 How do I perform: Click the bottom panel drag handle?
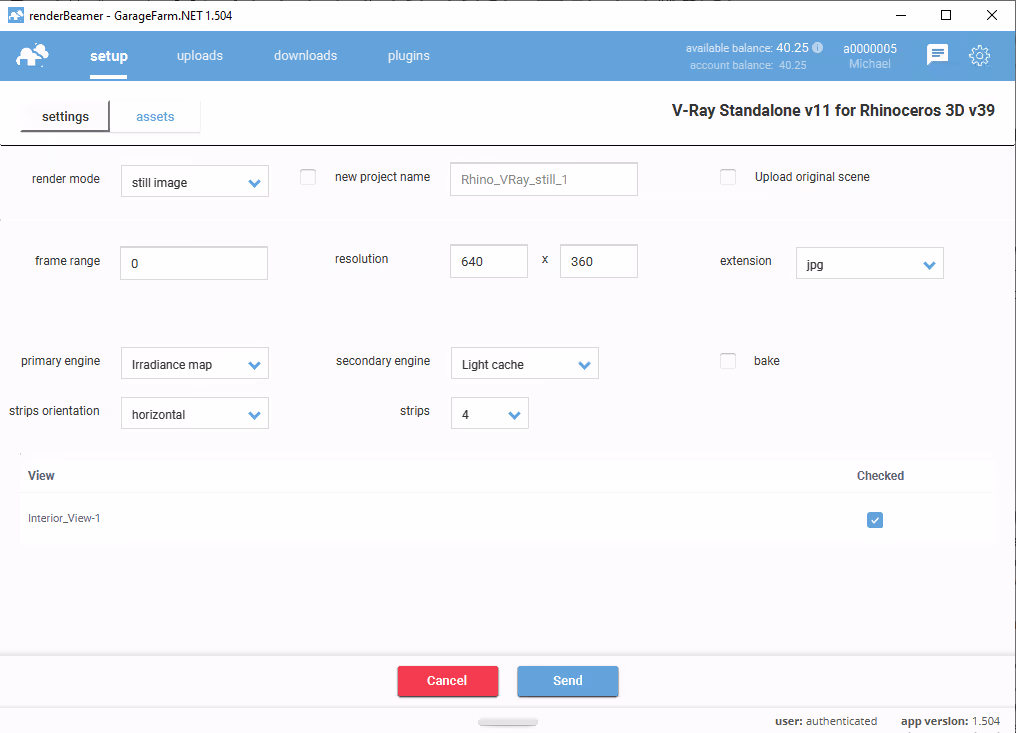pyautogui.click(x=508, y=722)
